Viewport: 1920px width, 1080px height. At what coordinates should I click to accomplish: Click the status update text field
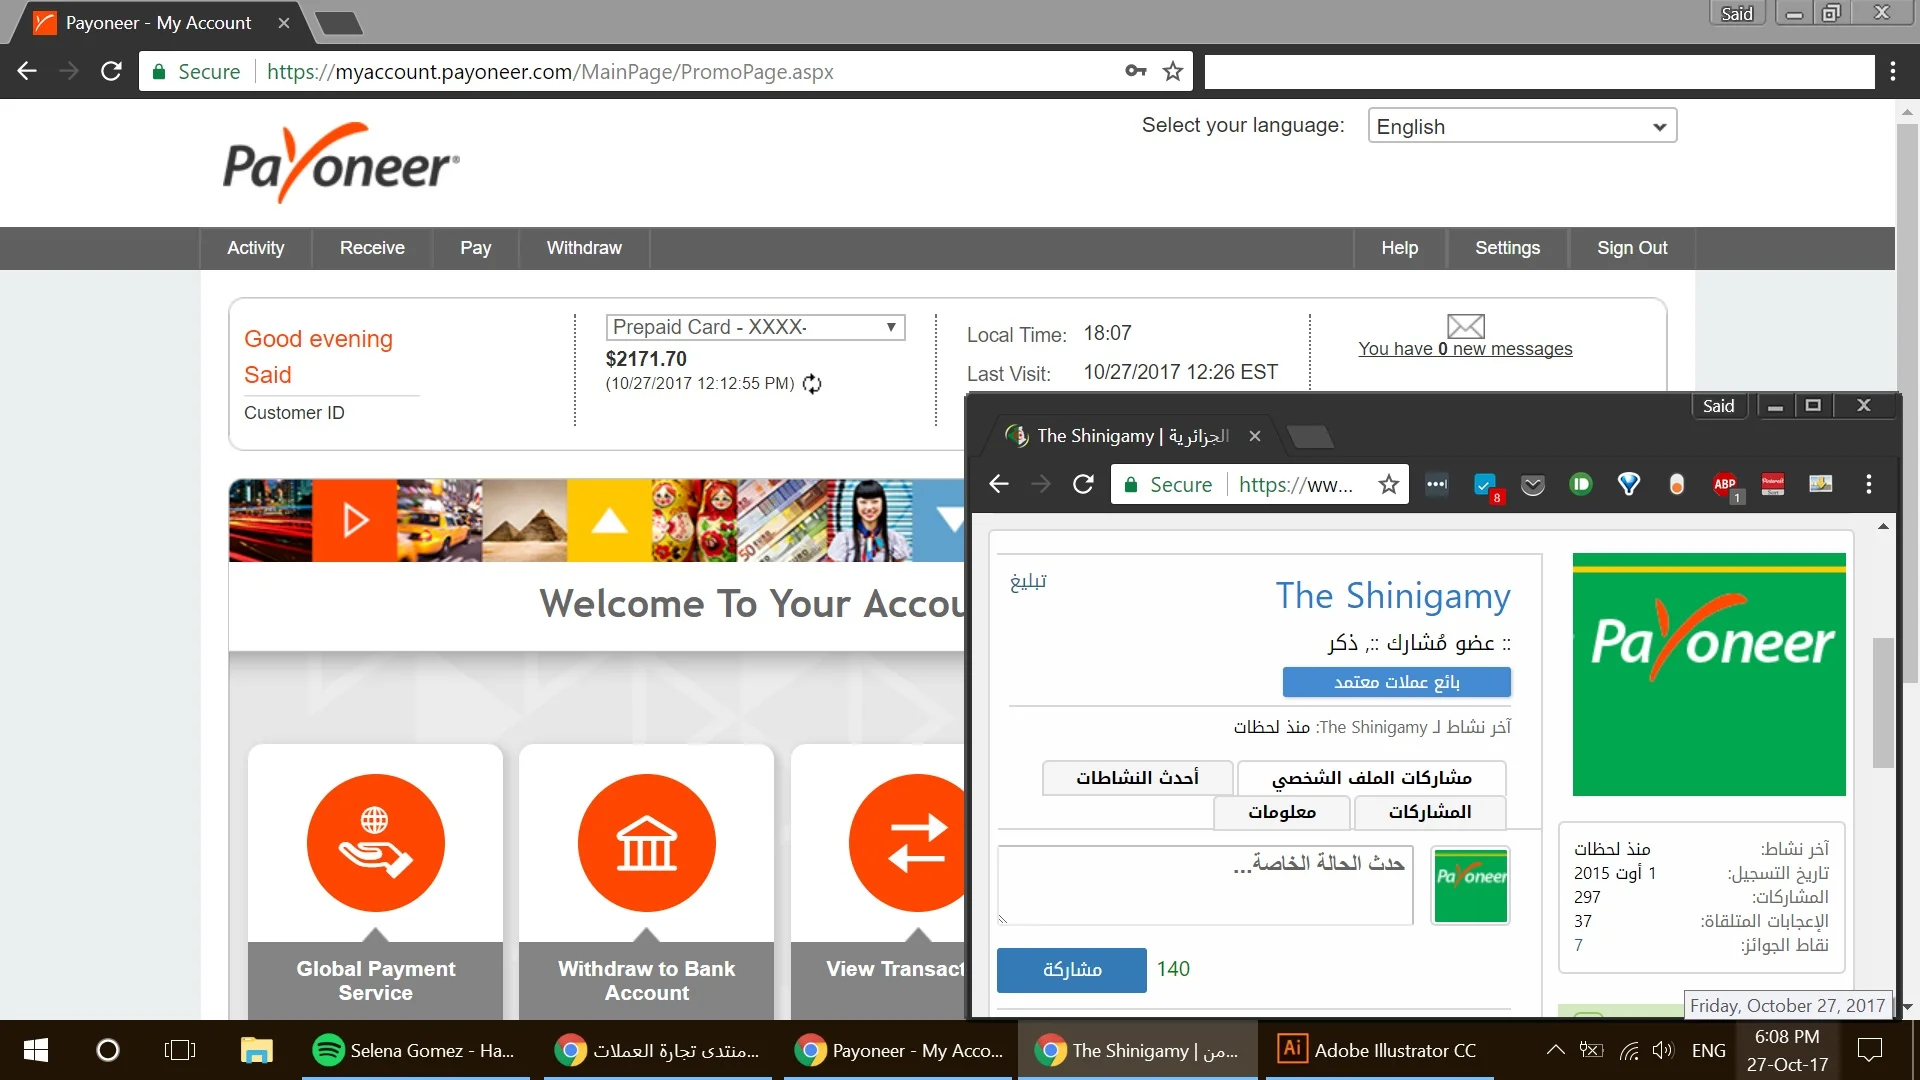[1205, 885]
